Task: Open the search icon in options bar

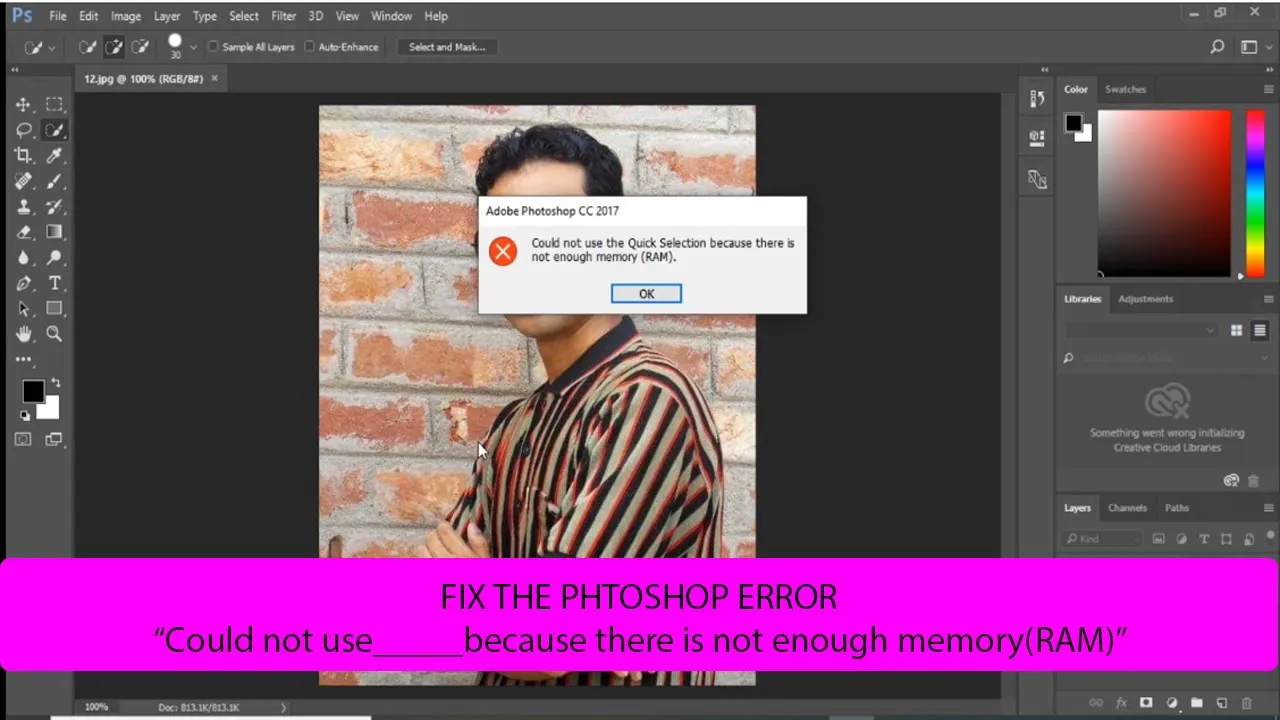Action: pos(1217,47)
